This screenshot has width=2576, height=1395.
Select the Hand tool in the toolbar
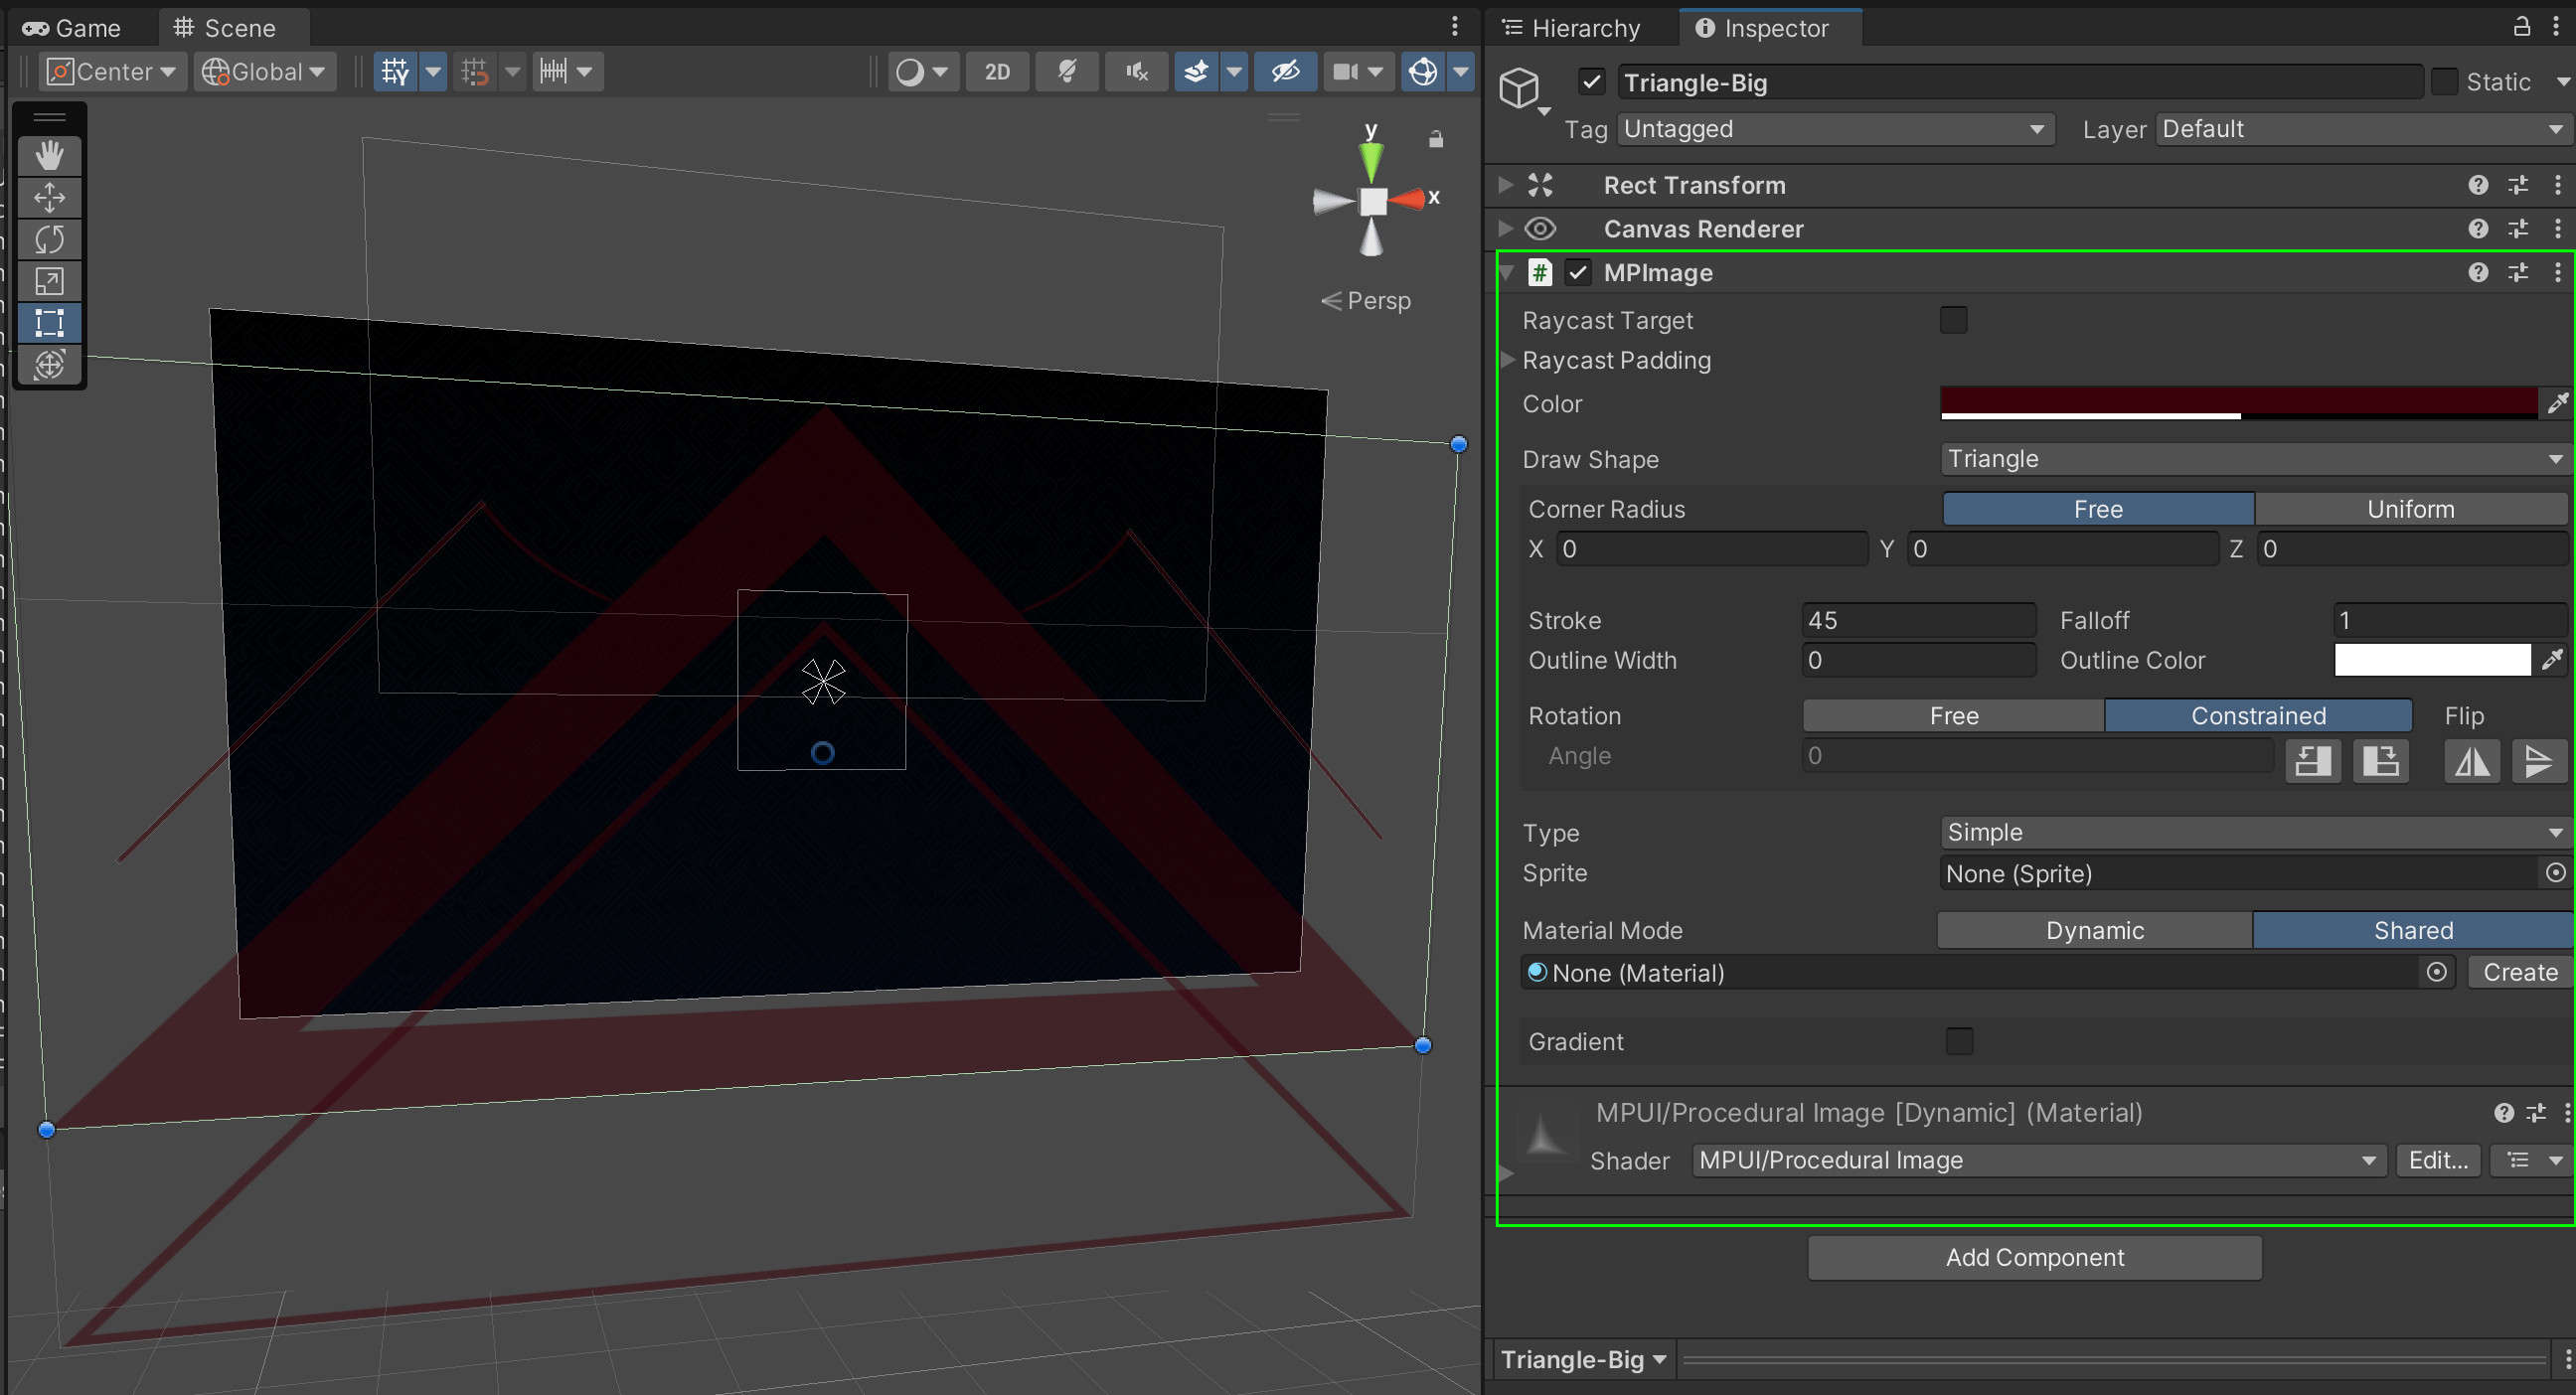point(49,155)
